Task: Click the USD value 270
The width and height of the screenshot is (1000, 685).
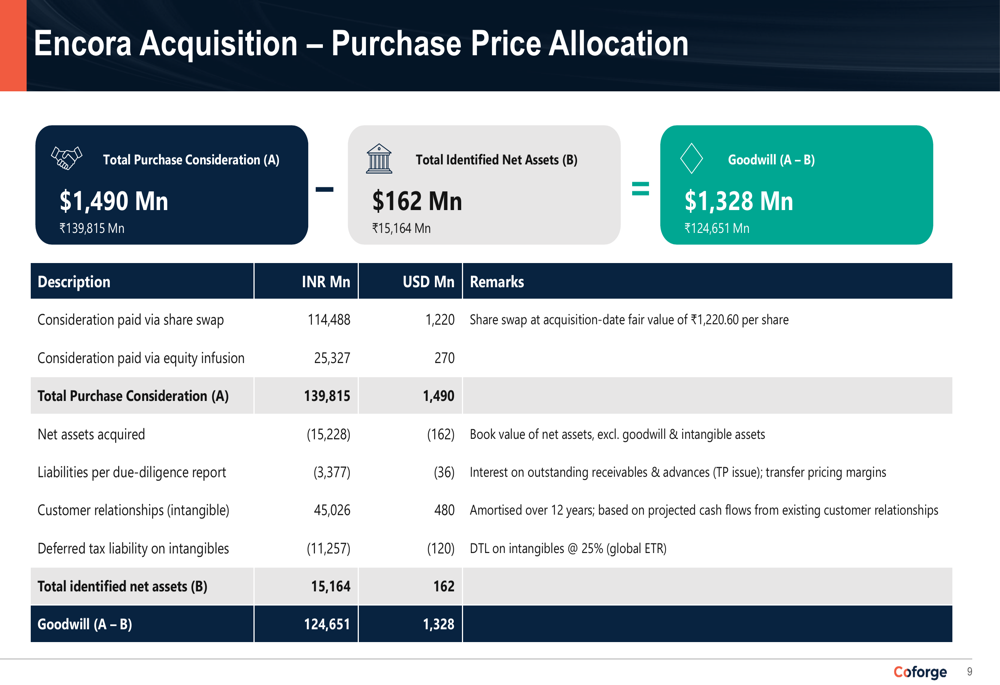Action: click(445, 358)
